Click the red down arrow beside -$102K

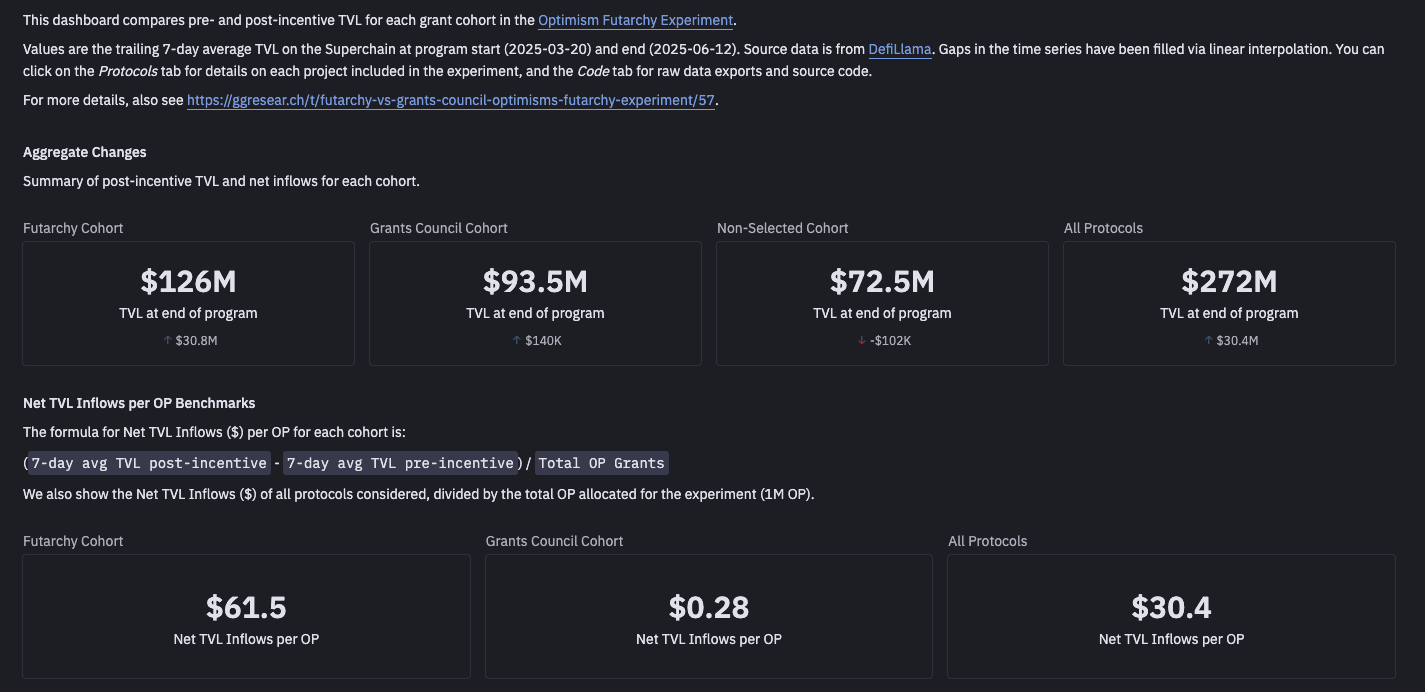pyautogui.click(x=862, y=341)
